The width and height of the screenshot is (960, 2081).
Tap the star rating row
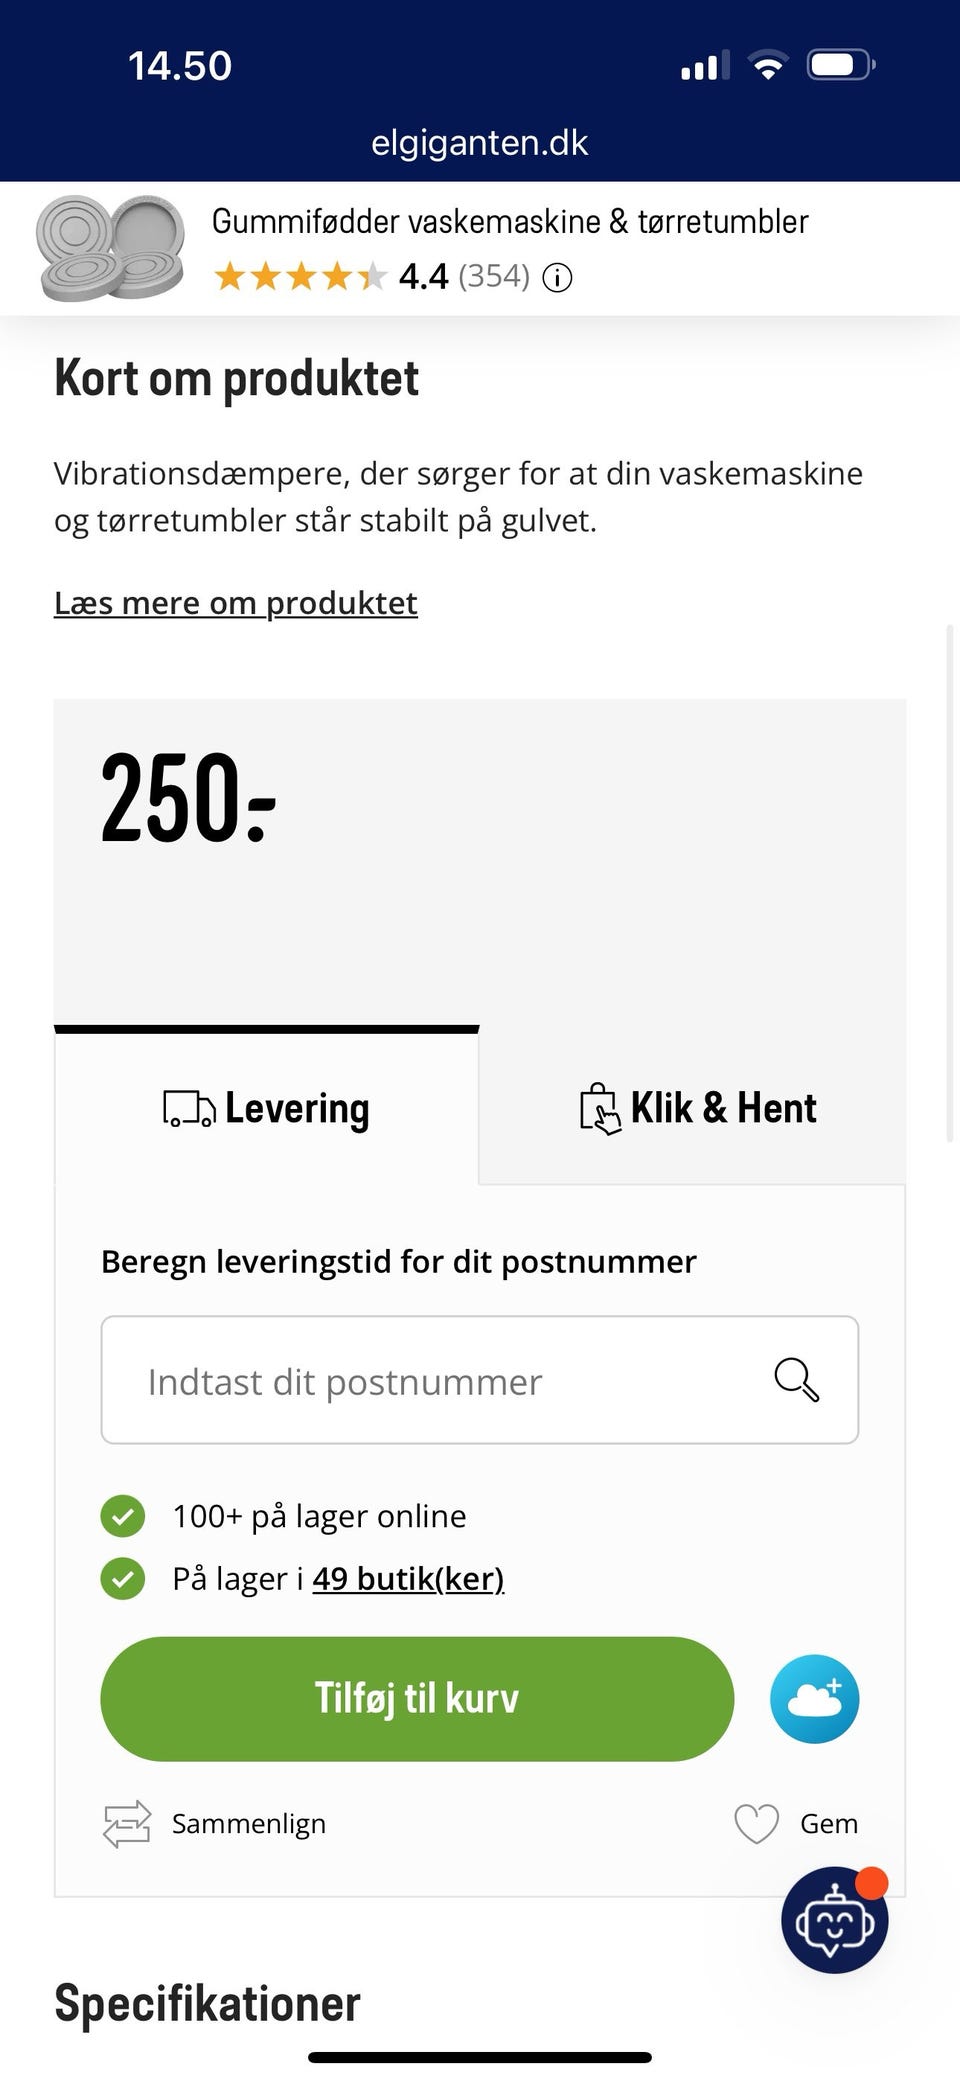(300, 276)
